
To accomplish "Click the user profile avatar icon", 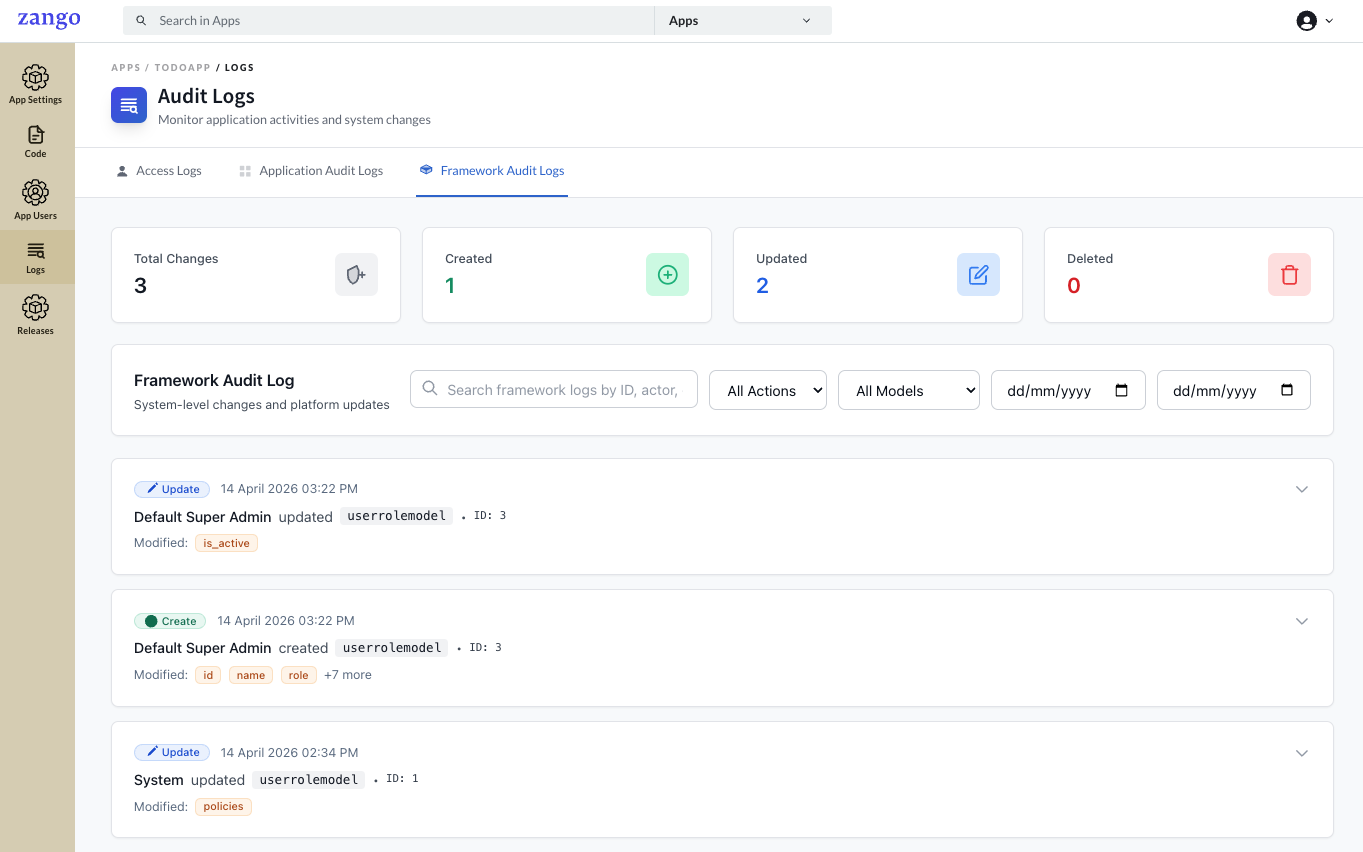I will 1306,21.
